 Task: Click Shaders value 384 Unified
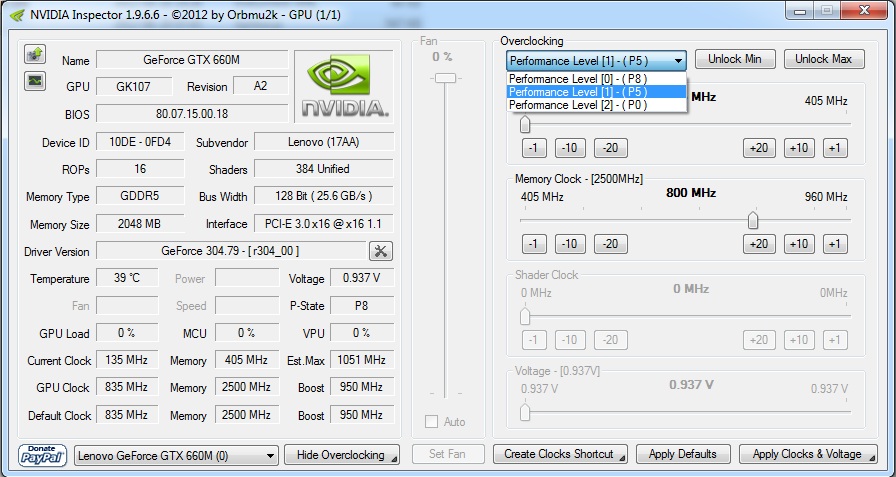[x=323, y=169]
